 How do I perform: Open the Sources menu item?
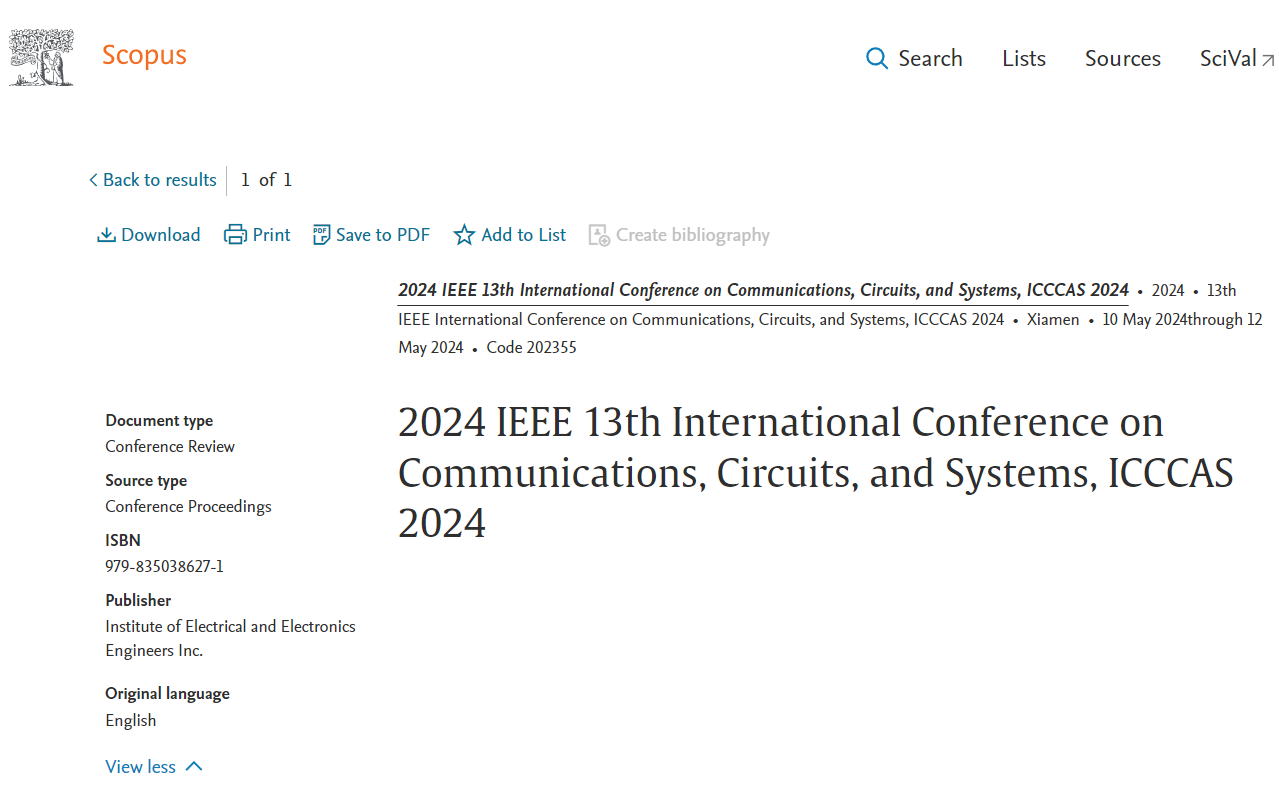point(1123,58)
